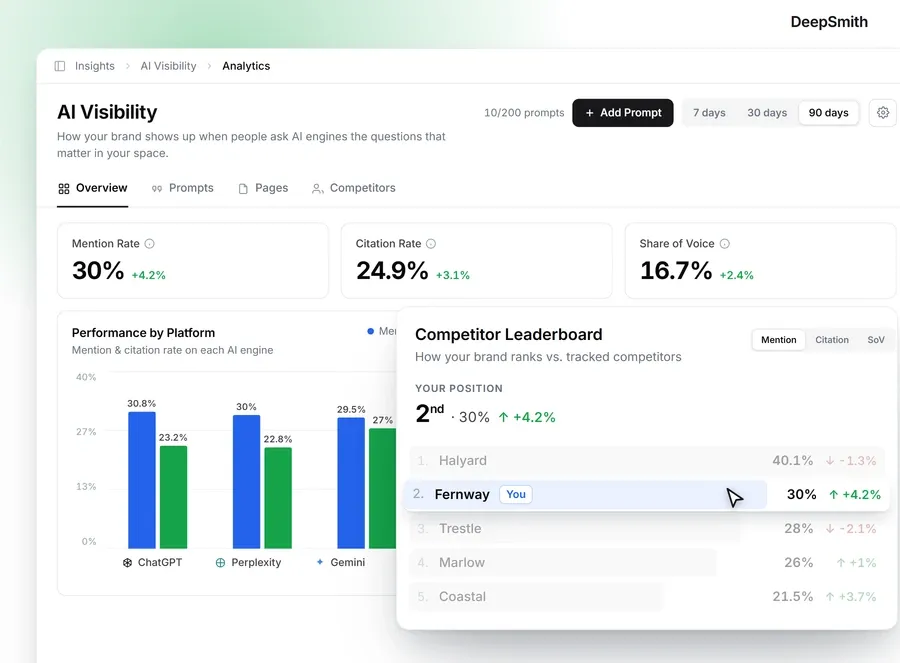Click the up arrow in Marlow row
This screenshot has height=663, width=900.
point(841,563)
